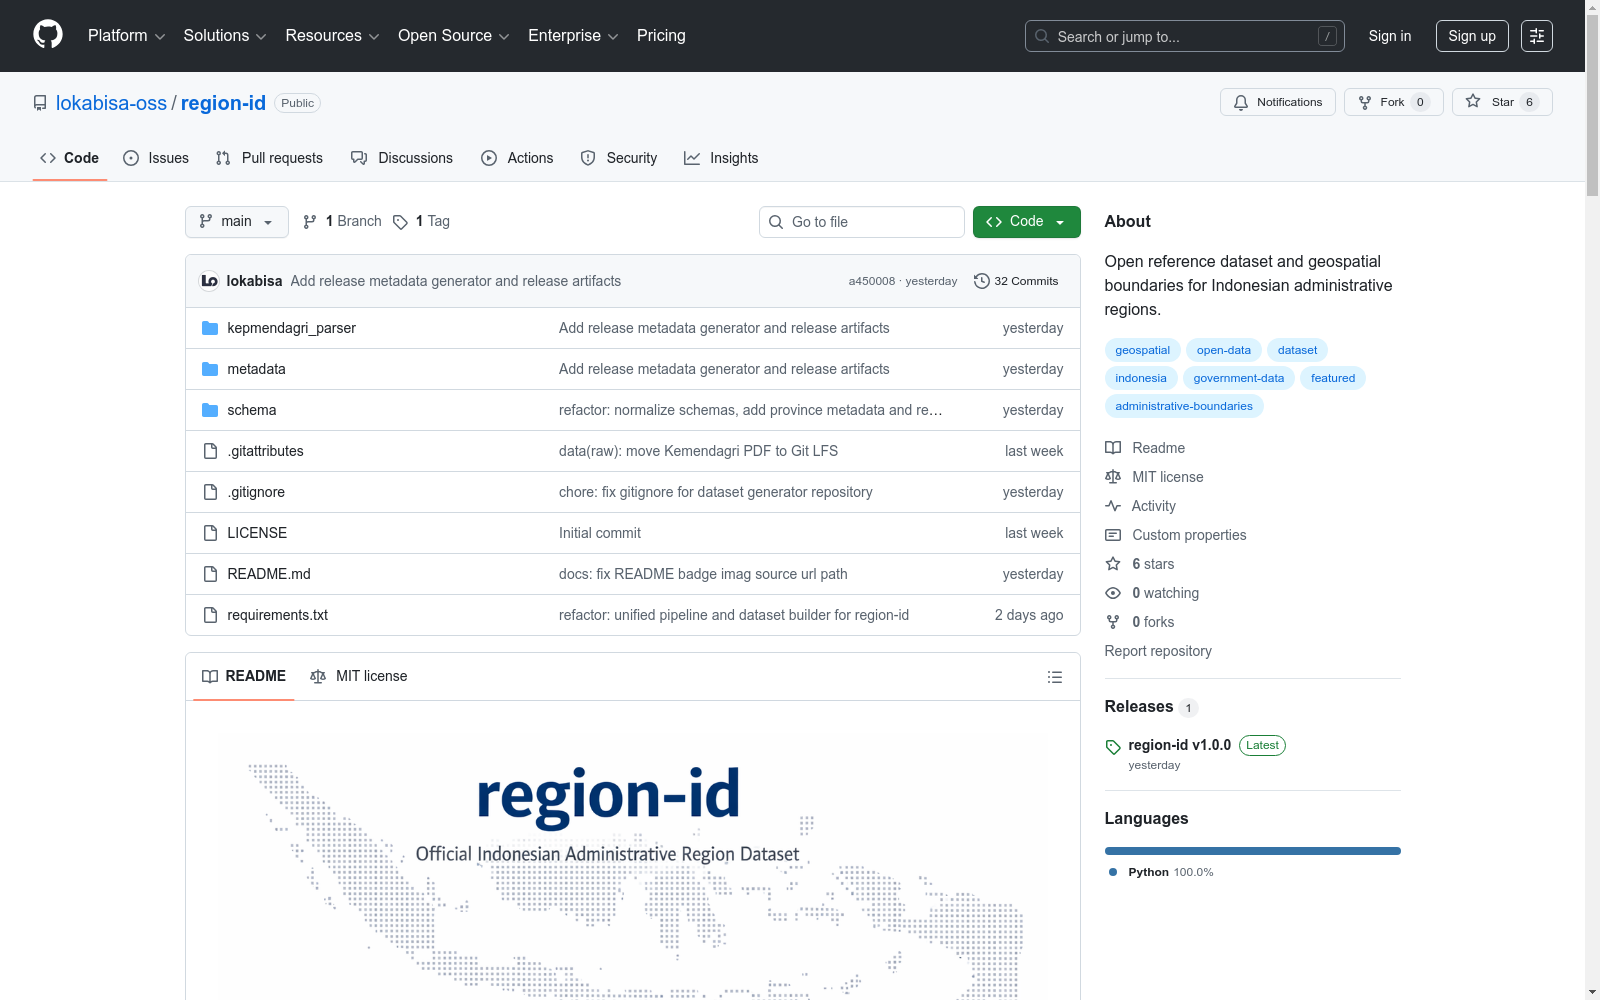Click the repository icon before lokabisa-oss
The width and height of the screenshot is (1600, 1000).
tap(40, 103)
